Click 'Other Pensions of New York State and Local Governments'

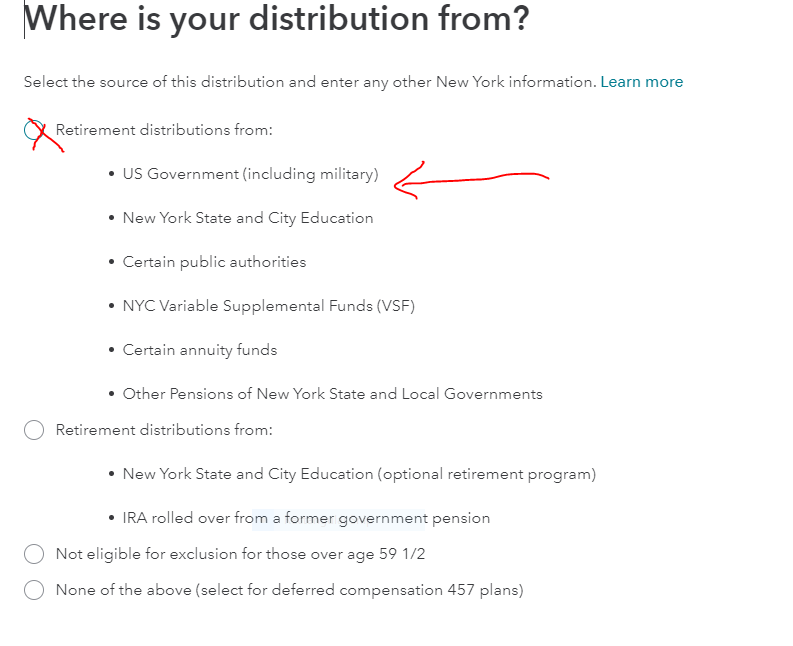pyautogui.click(x=332, y=394)
